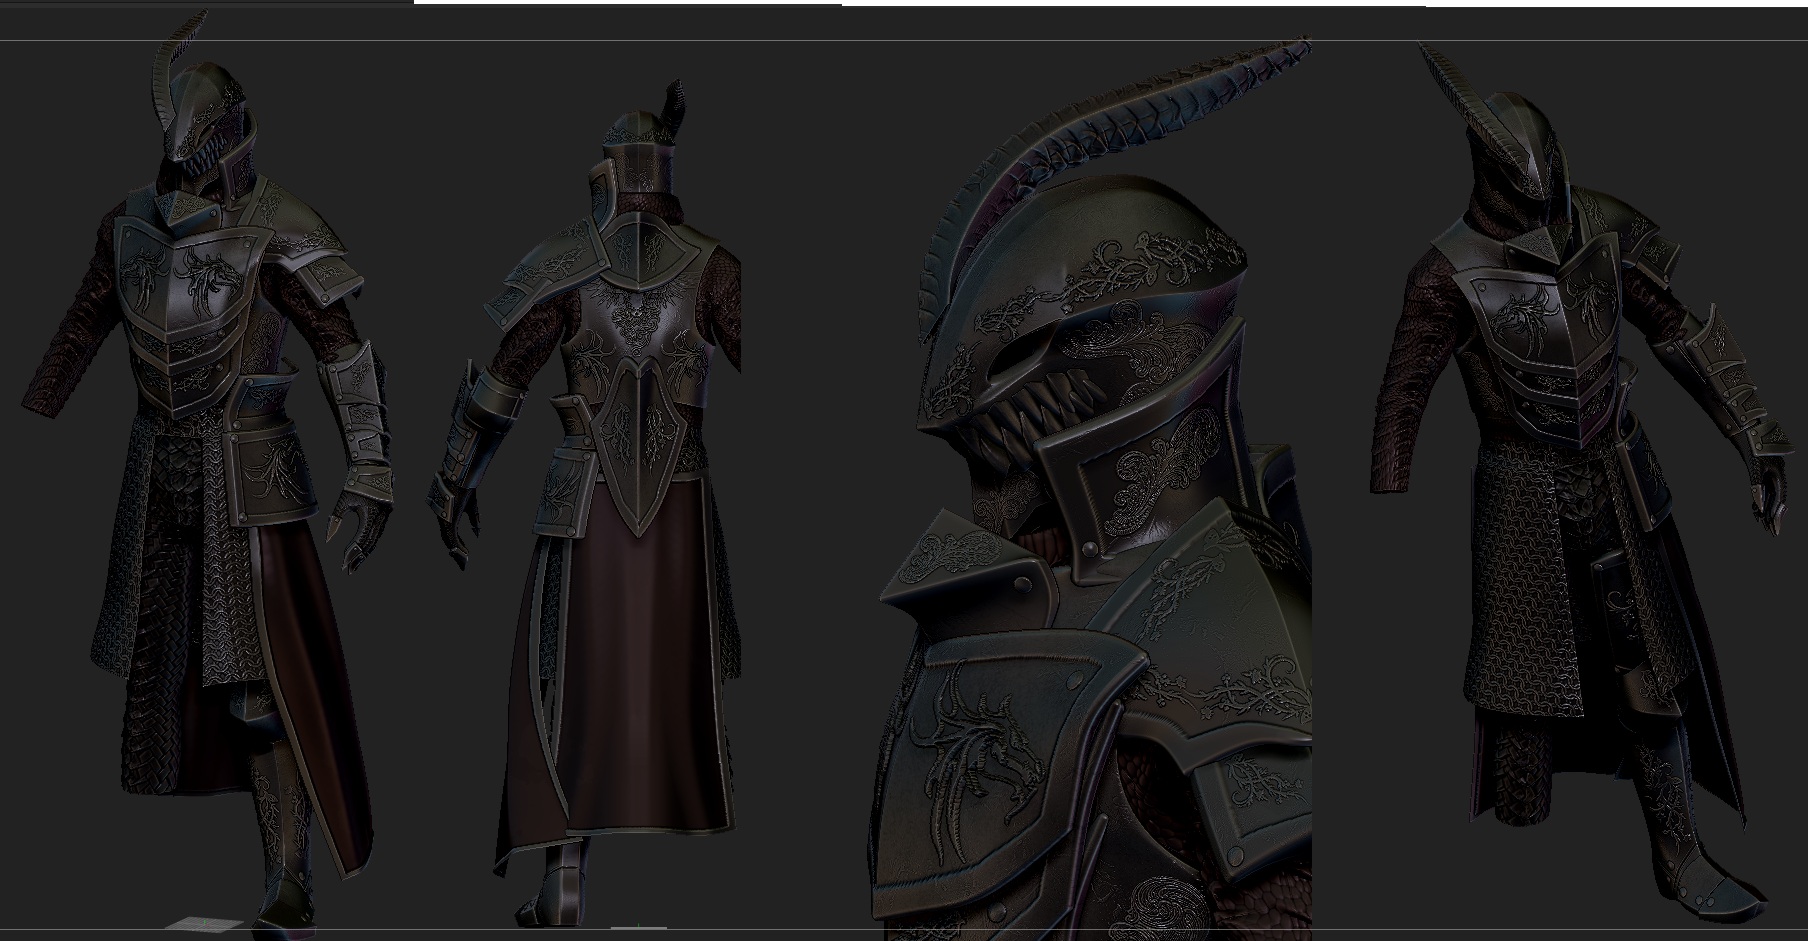The height and width of the screenshot is (941, 1808).
Task: Click the horned helmet close-up render
Action: pyautogui.click(x=1090, y=490)
